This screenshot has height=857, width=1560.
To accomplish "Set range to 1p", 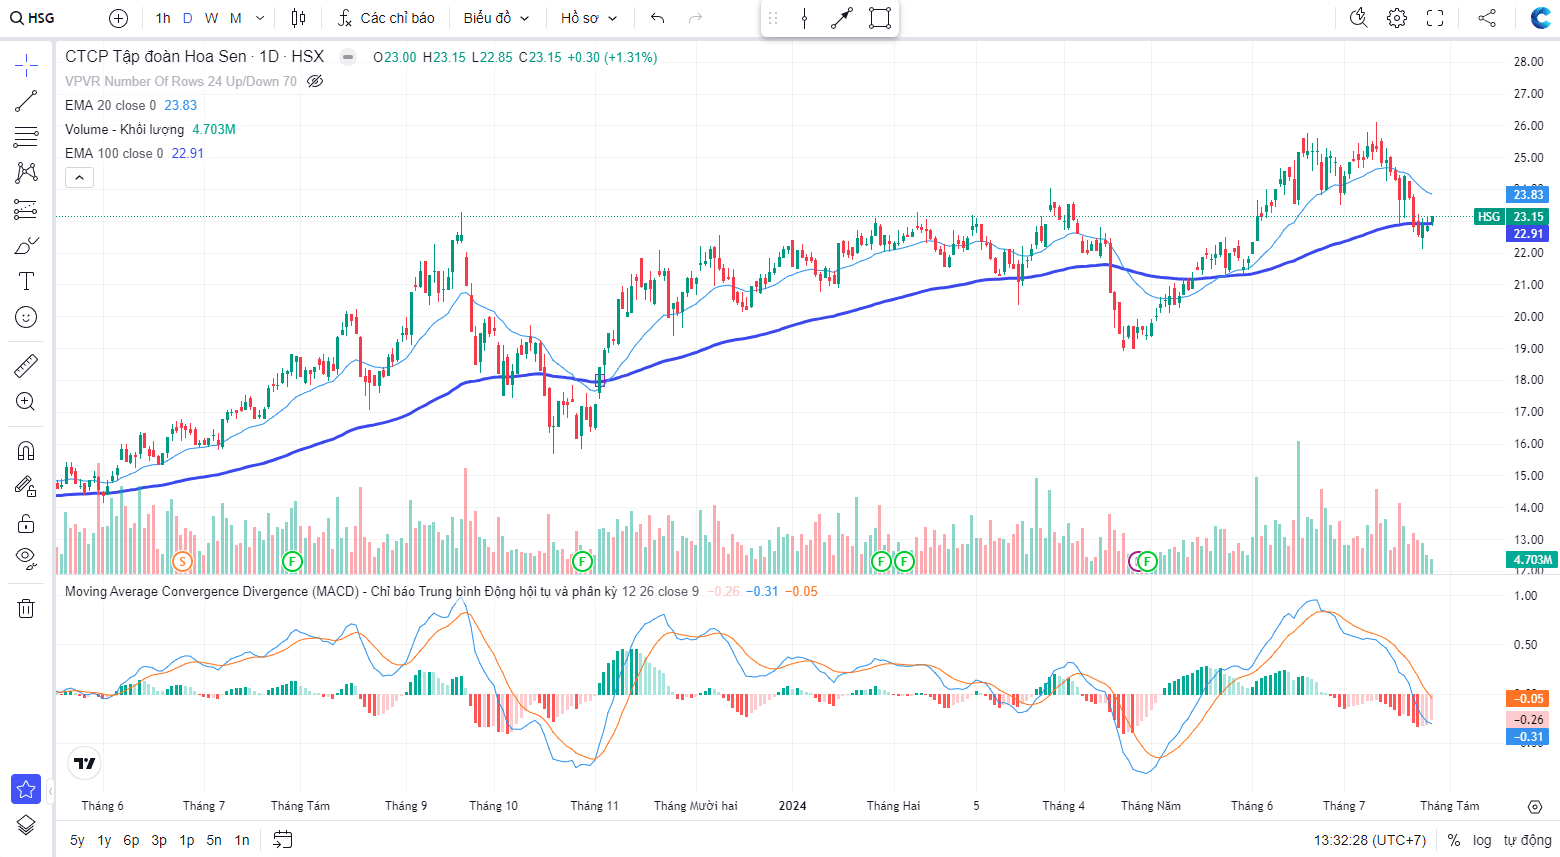I will [x=187, y=840].
